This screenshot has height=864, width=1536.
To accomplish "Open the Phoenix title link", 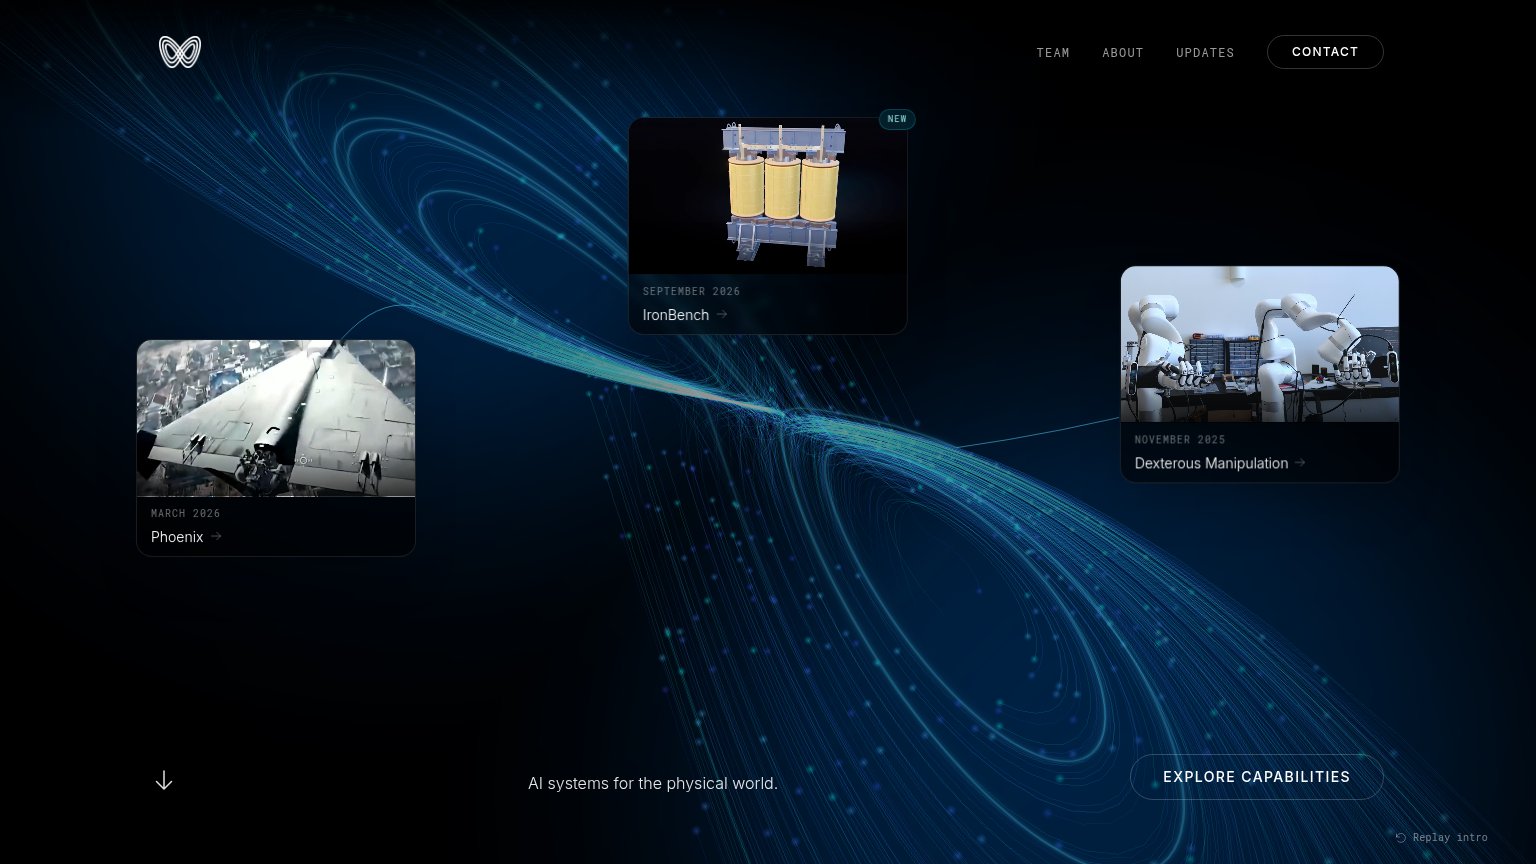I will coord(177,537).
